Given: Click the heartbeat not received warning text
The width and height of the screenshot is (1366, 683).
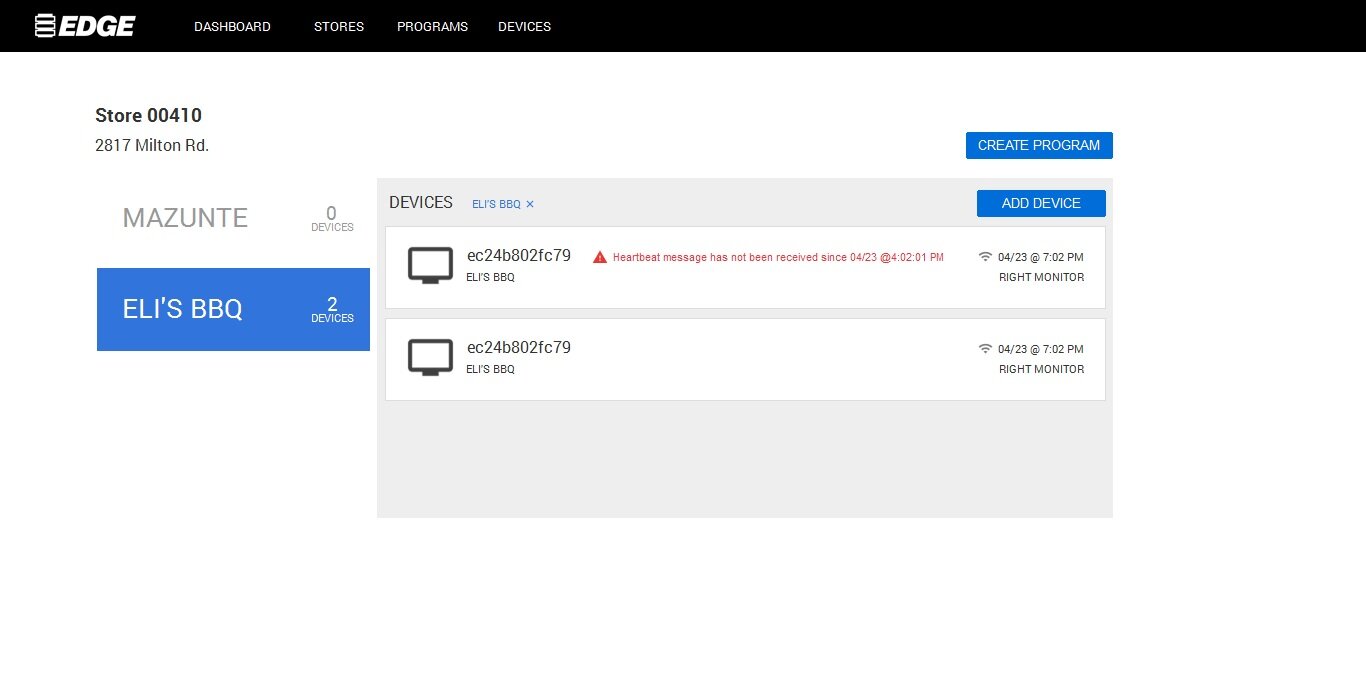Looking at the screenshot, I should pyautogui.click(x=778, y=257).
